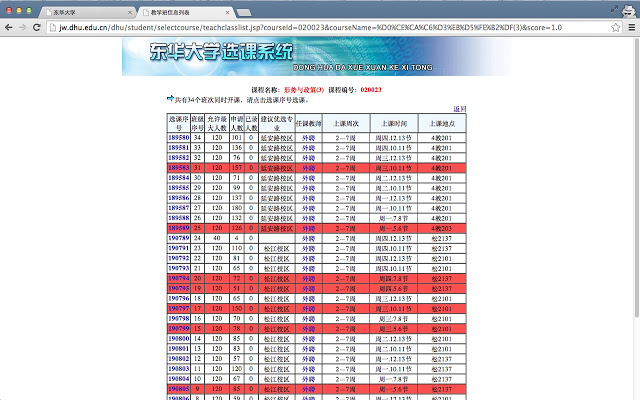Select course number 190797
The height and width of the screenshot is (400, 640).
click(x=179, y=309)
